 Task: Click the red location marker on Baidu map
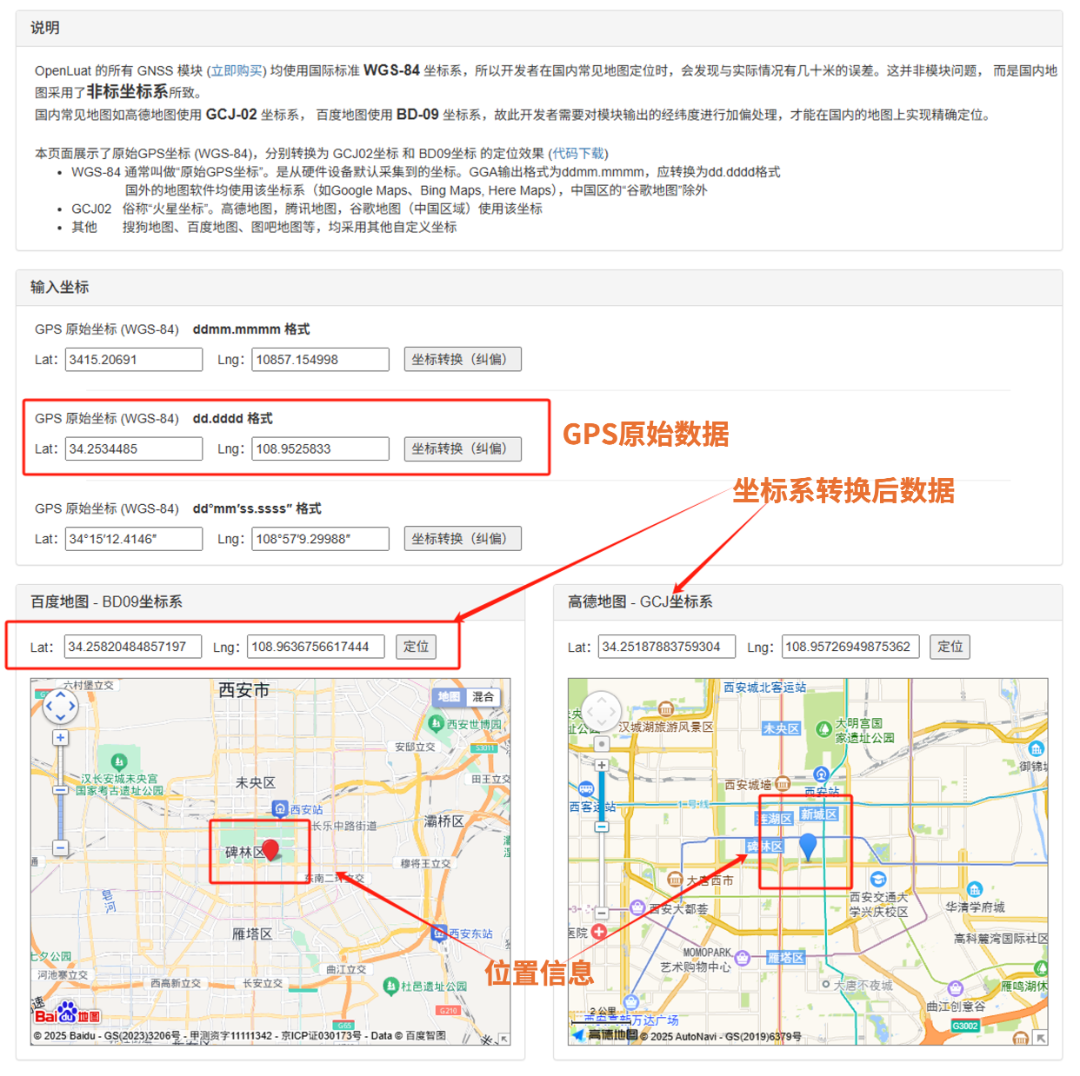click(x=271, y=849)
